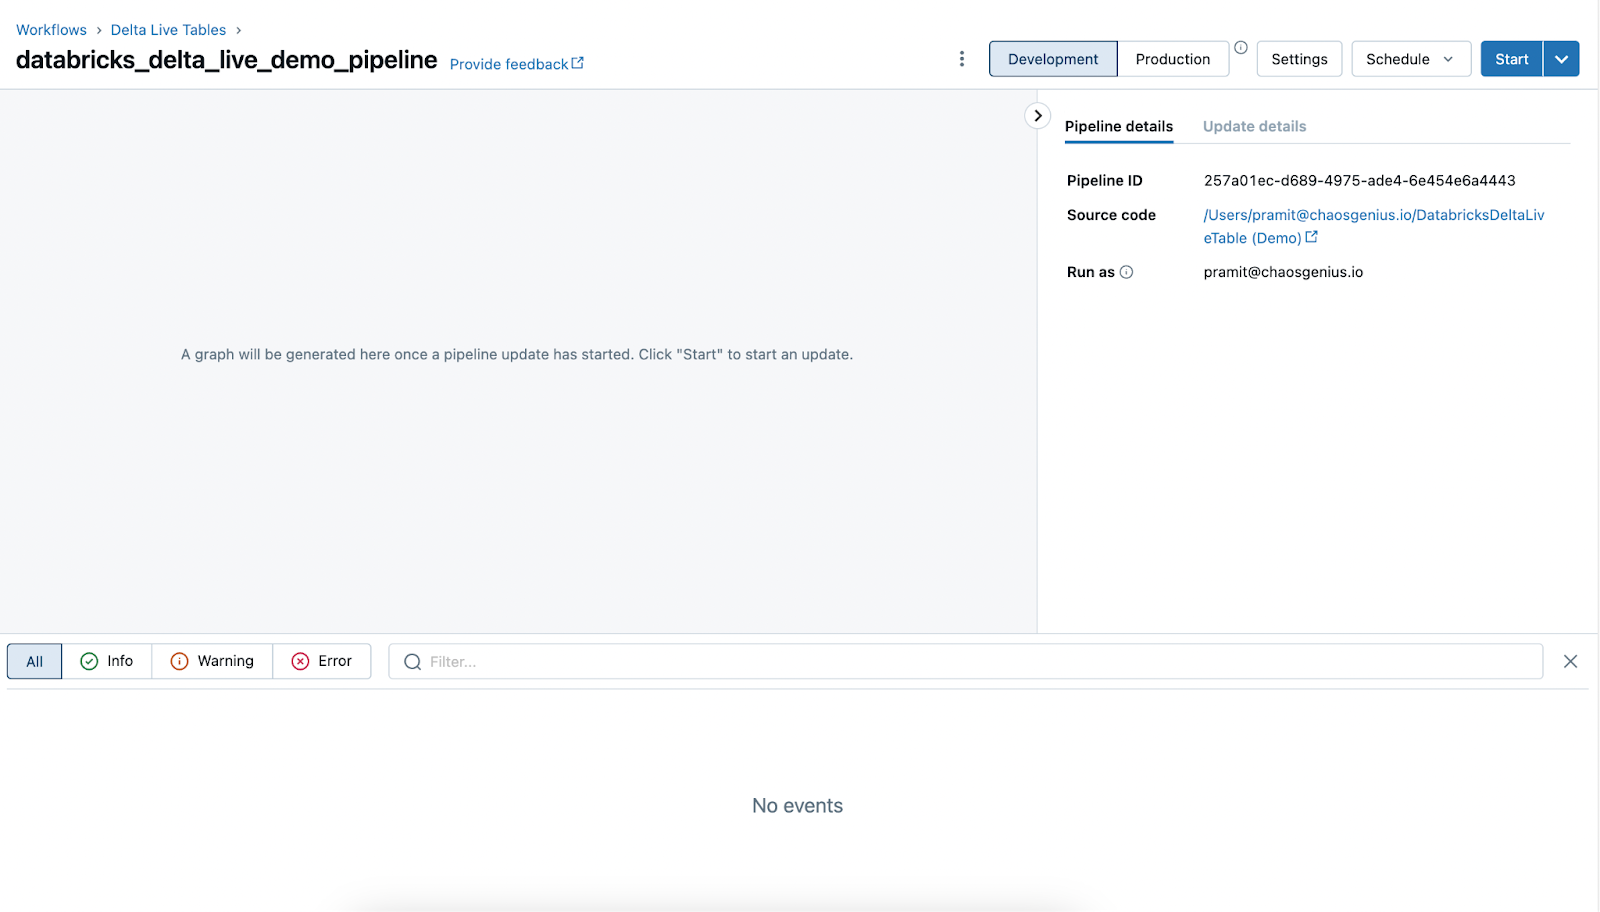Screen dimensions: 1600x912
Task: Select the Pipeline details tab
Action: coord(1118,126)
